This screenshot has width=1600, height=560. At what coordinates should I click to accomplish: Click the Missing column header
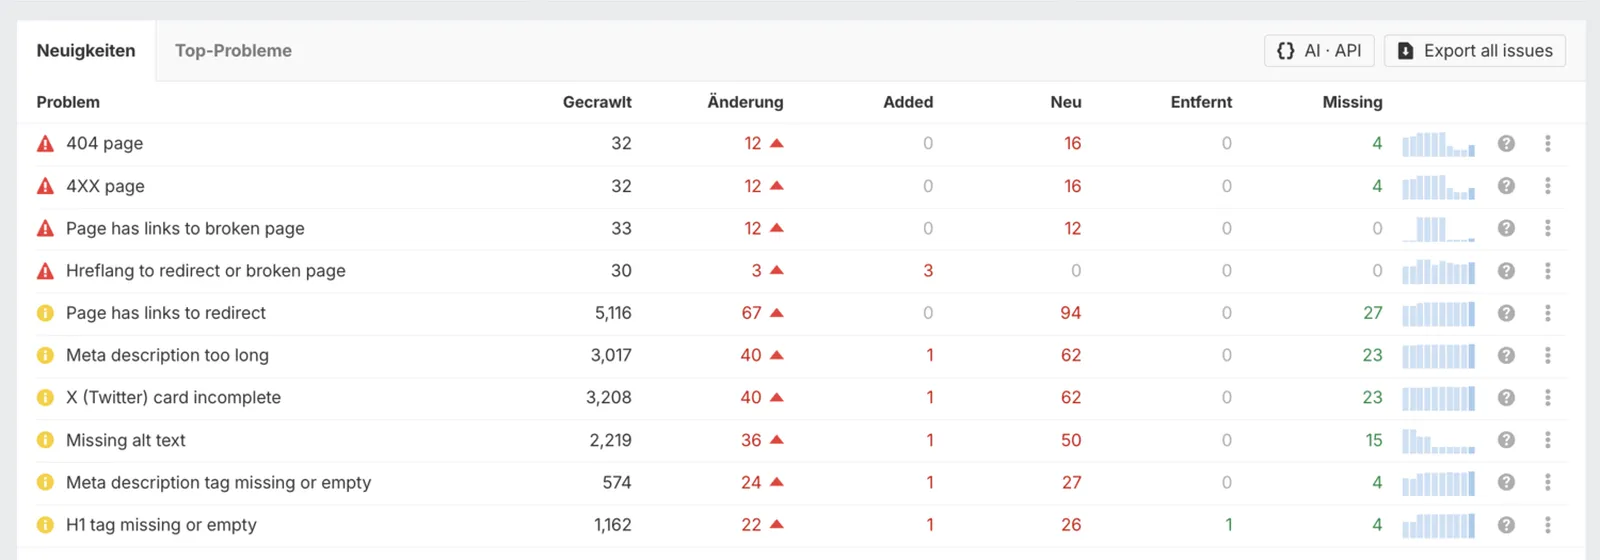coord(1352,102)
